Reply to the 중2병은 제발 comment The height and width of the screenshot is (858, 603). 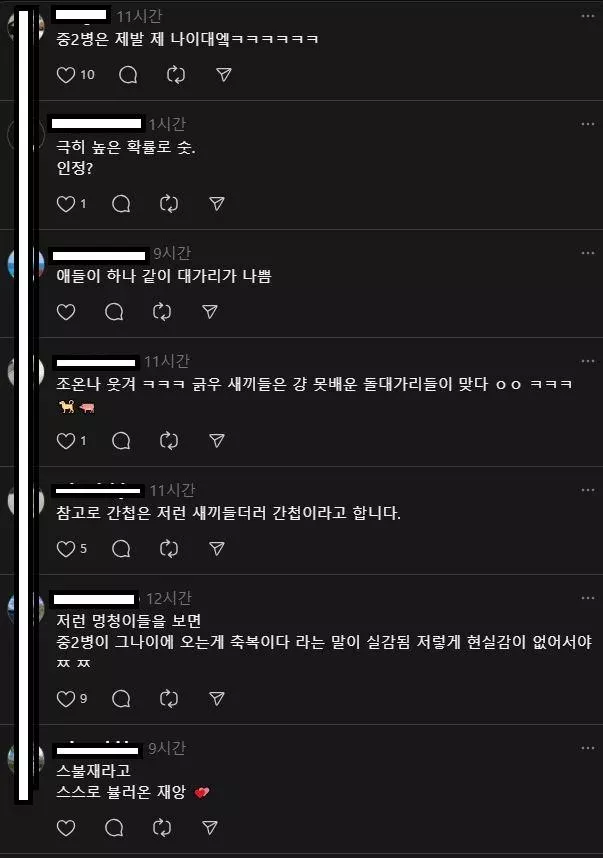point(128,75)
